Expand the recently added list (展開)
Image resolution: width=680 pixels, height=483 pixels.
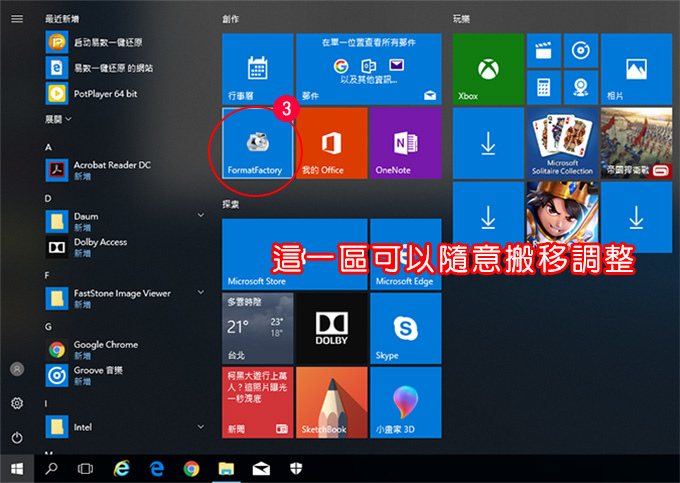pyautogui.click(x=59, y=119)
